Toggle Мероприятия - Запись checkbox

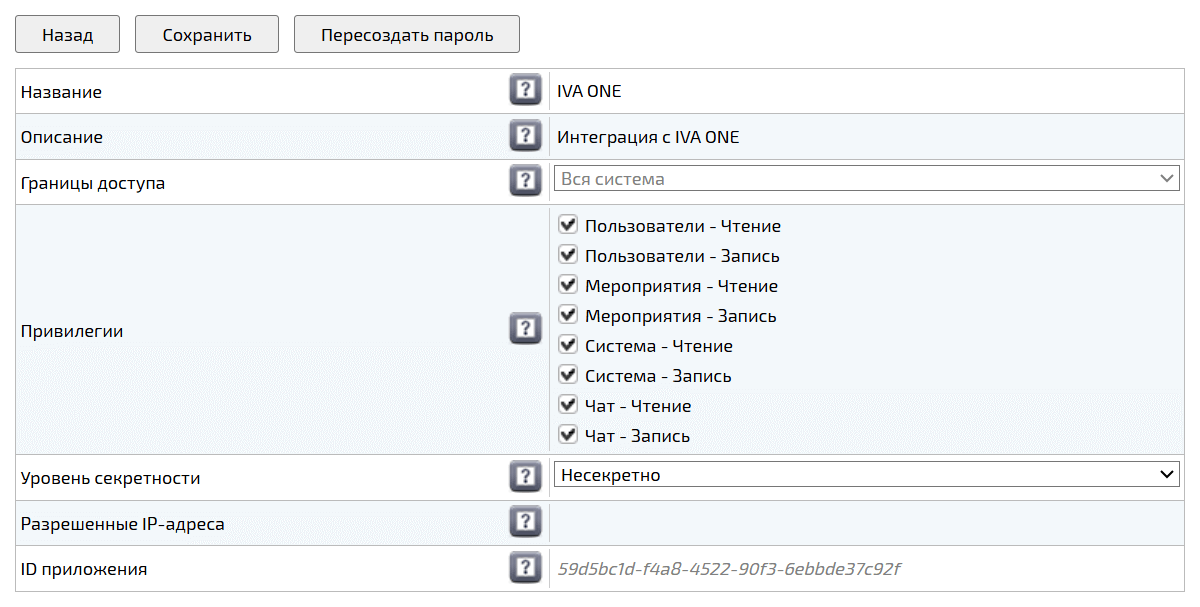tap(568, 315)
